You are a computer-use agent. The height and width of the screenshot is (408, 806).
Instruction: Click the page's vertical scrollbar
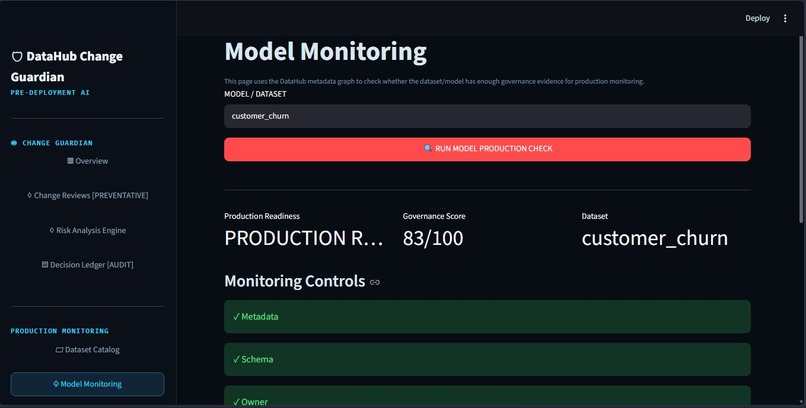[803, 128]
